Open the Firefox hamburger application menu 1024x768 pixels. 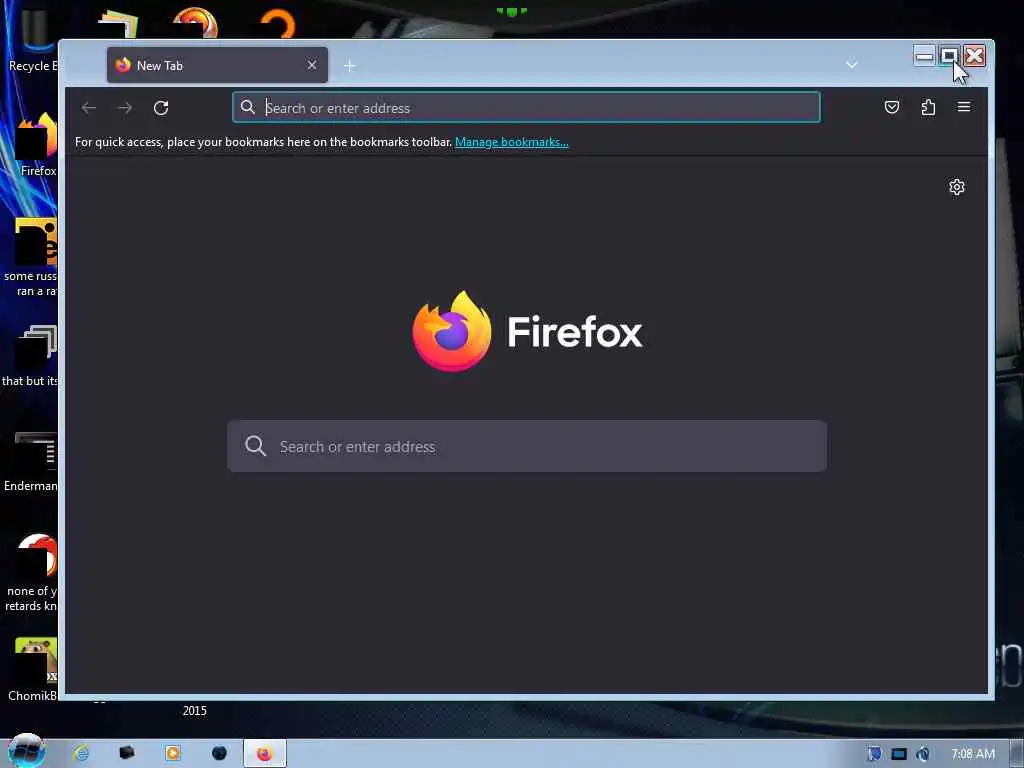point(964,107)
